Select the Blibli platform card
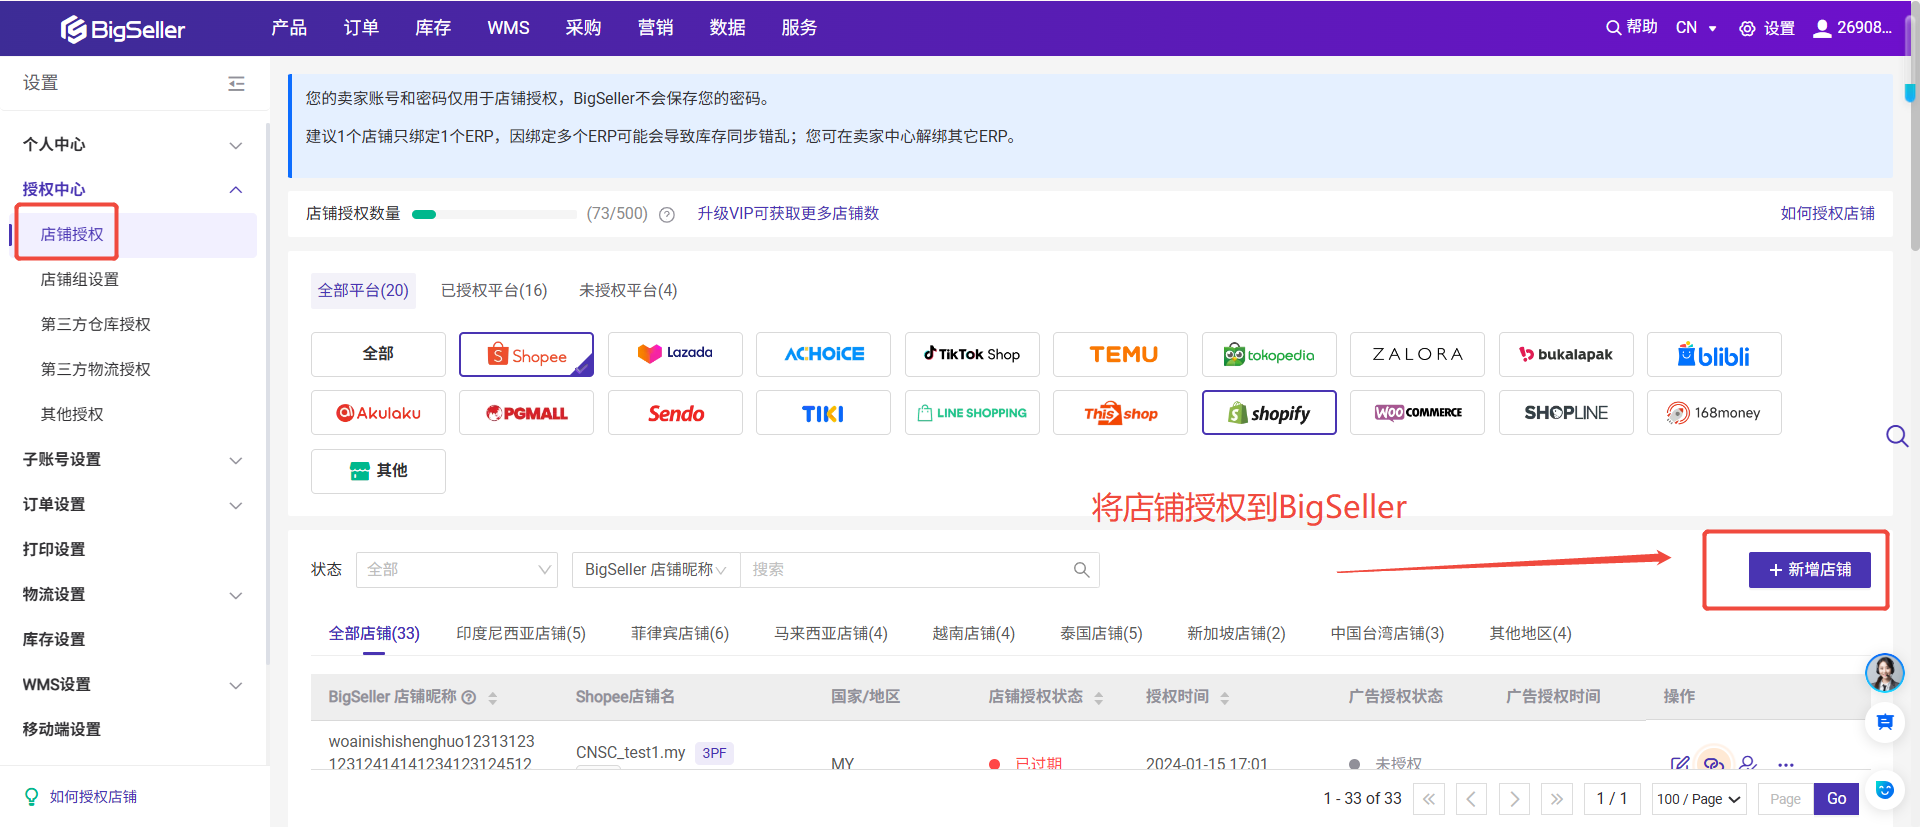 tap(1714, 354)
